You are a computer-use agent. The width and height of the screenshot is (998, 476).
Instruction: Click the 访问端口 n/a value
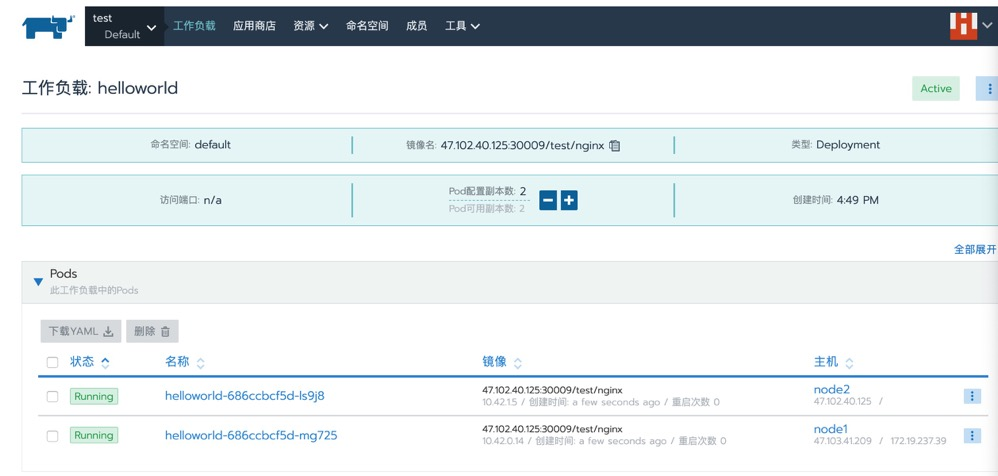(x=213, y=200)
